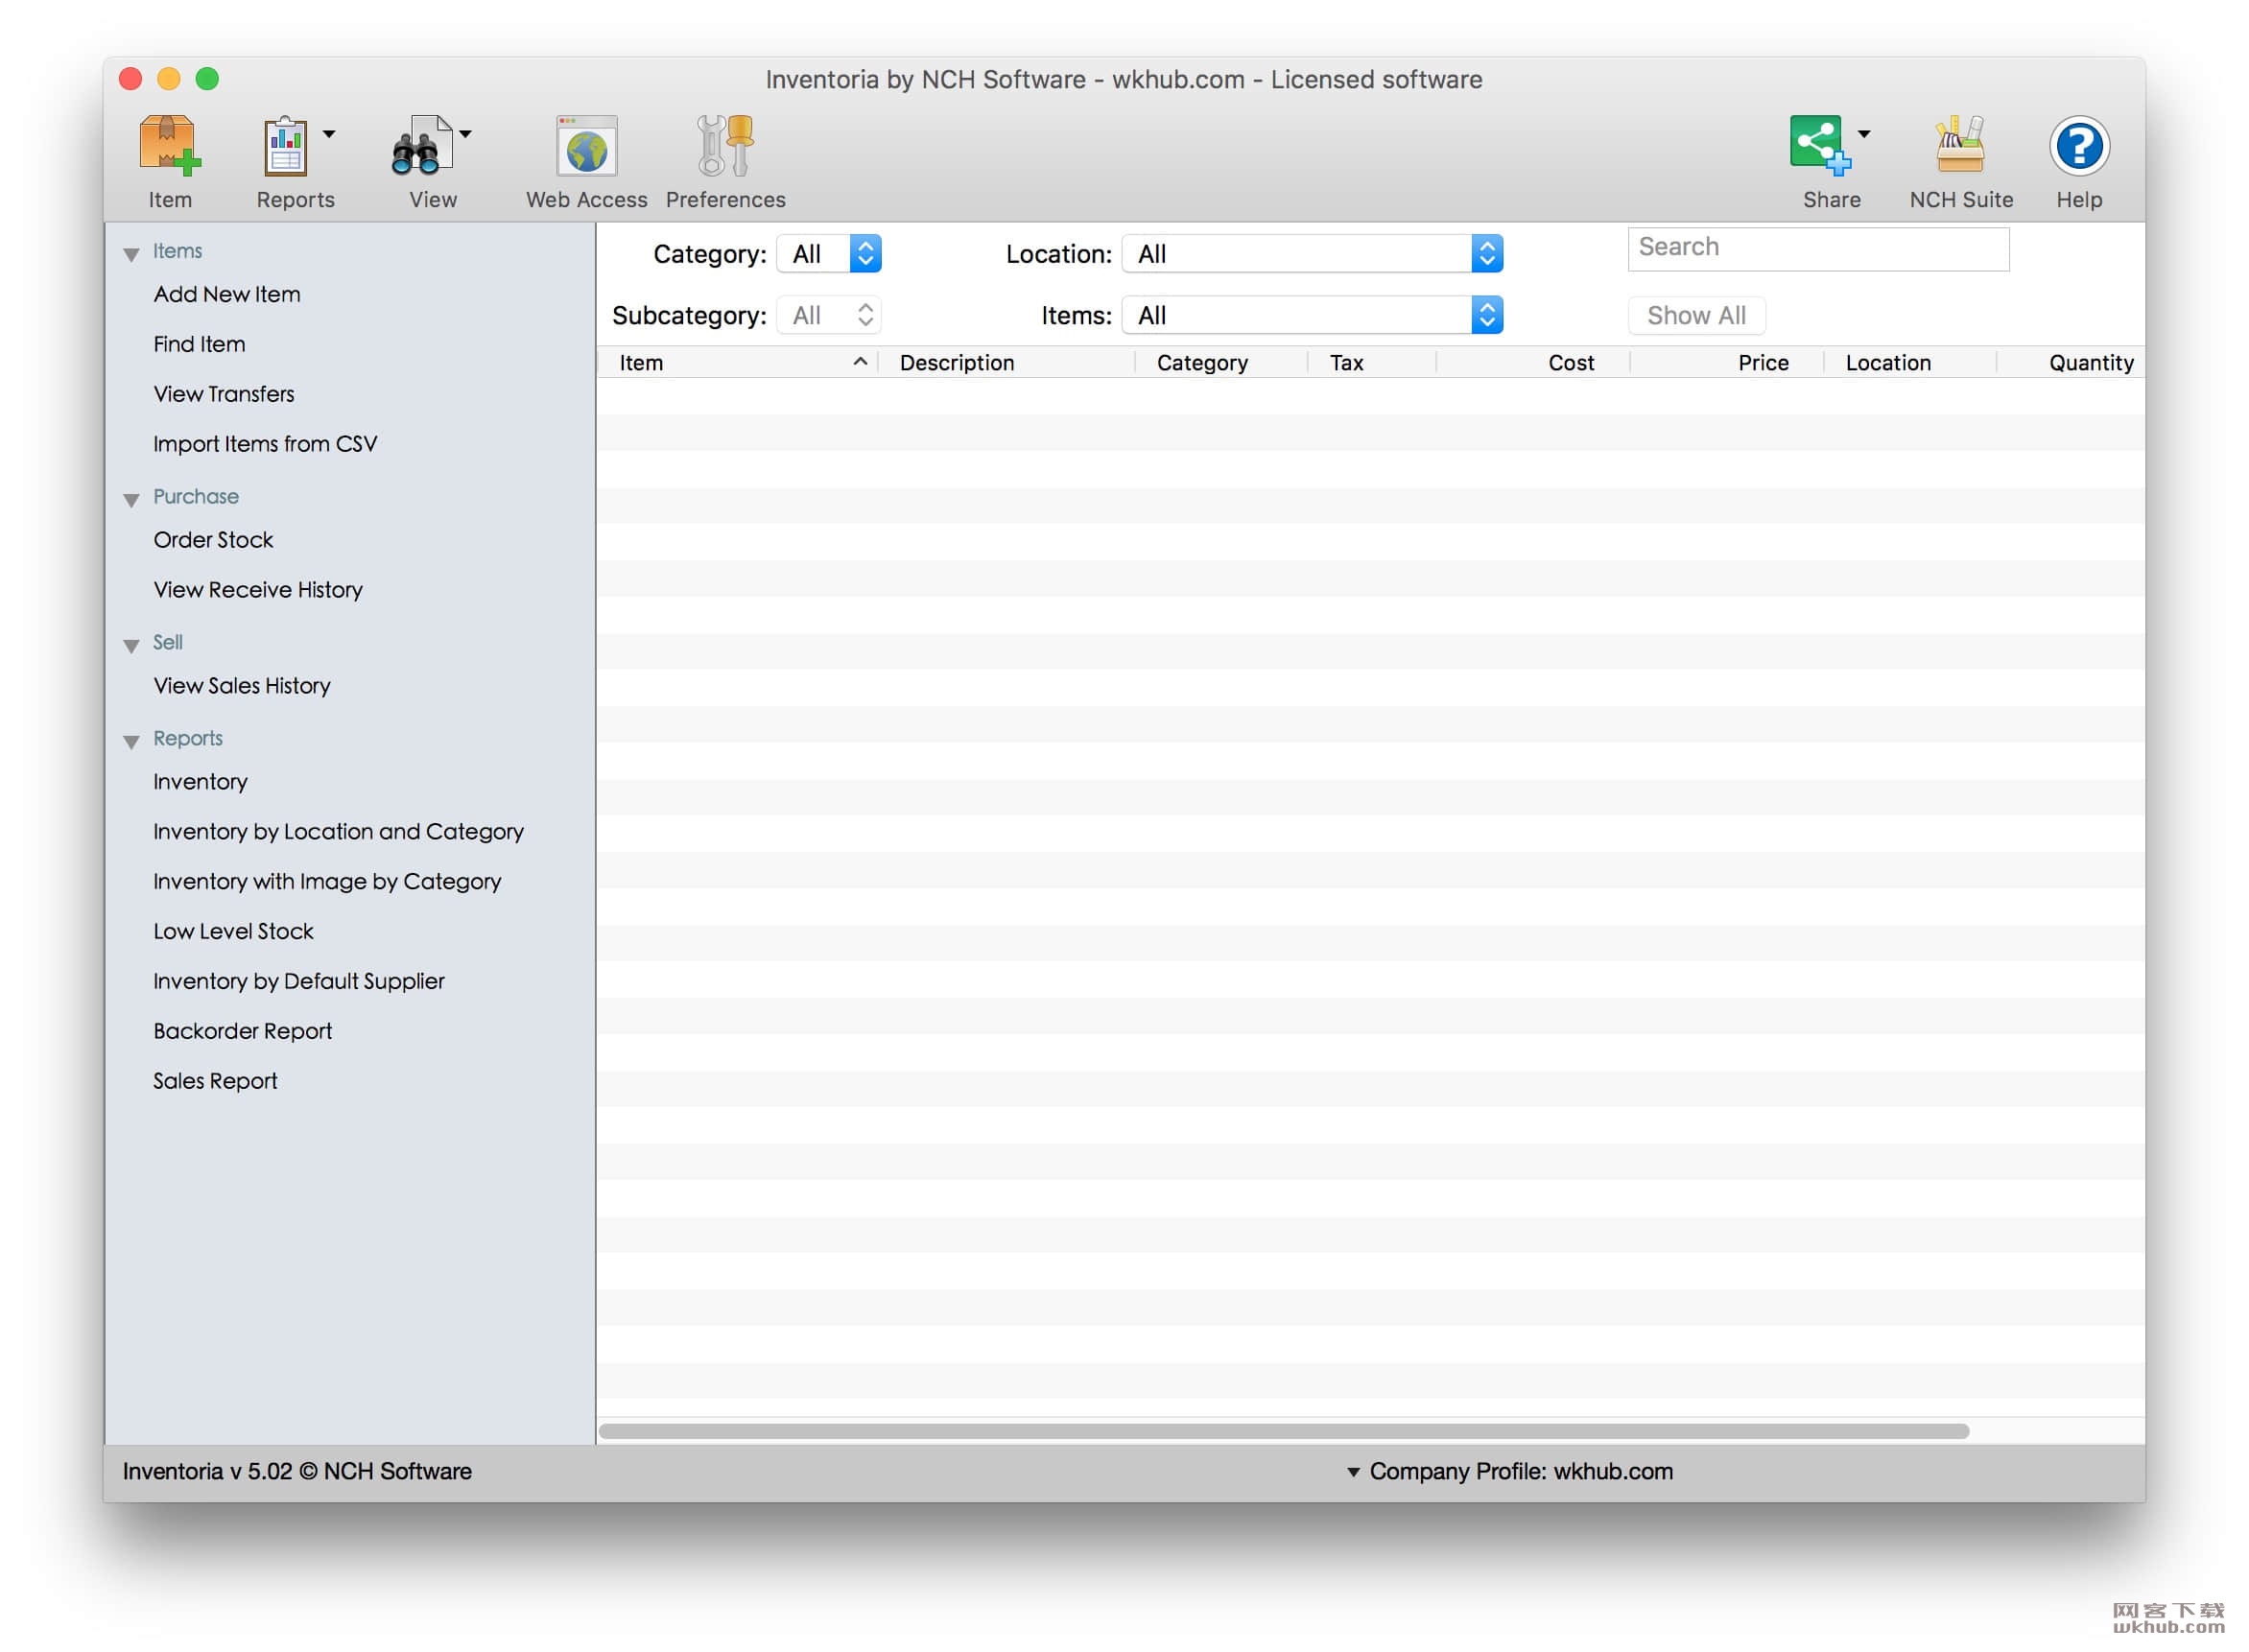Collapse the Items section in sidebar
Viewport: 2249px width, 1652px height.
click(131, 254)
